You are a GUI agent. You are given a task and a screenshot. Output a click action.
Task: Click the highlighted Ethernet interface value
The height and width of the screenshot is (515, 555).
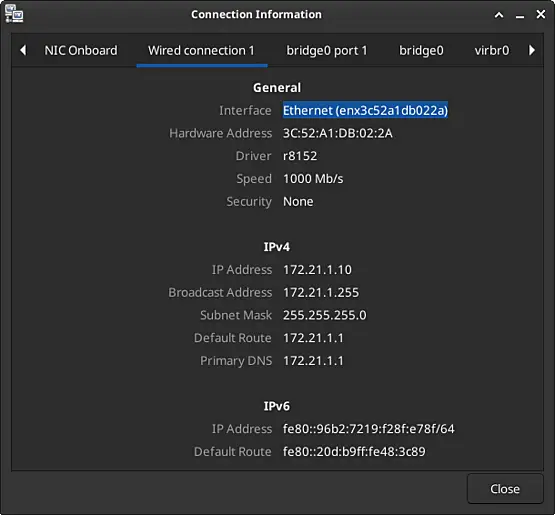365,110
